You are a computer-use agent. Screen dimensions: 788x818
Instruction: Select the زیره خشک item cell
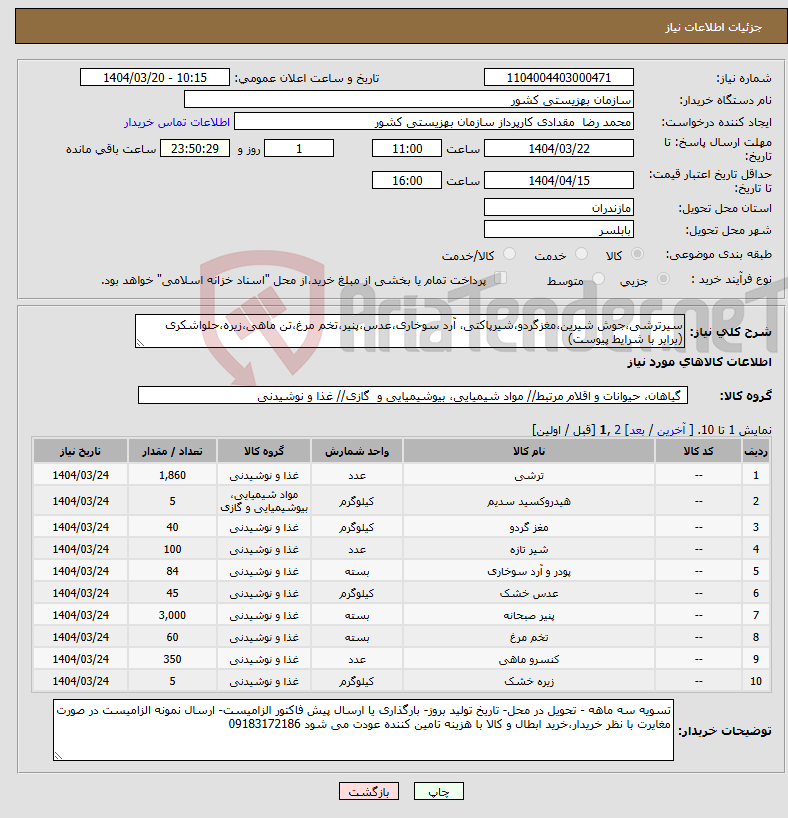click(x=529, y=681)
